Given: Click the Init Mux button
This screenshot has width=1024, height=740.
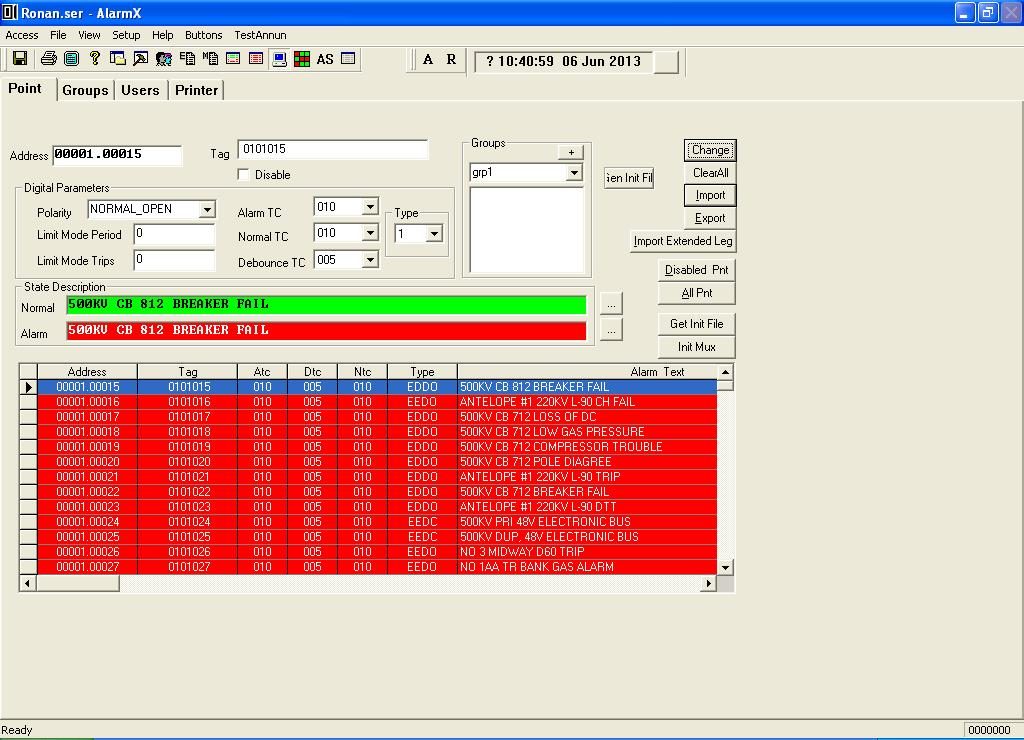Looking at the screenshot, I should pyautogui.click(x=697, y=347).
